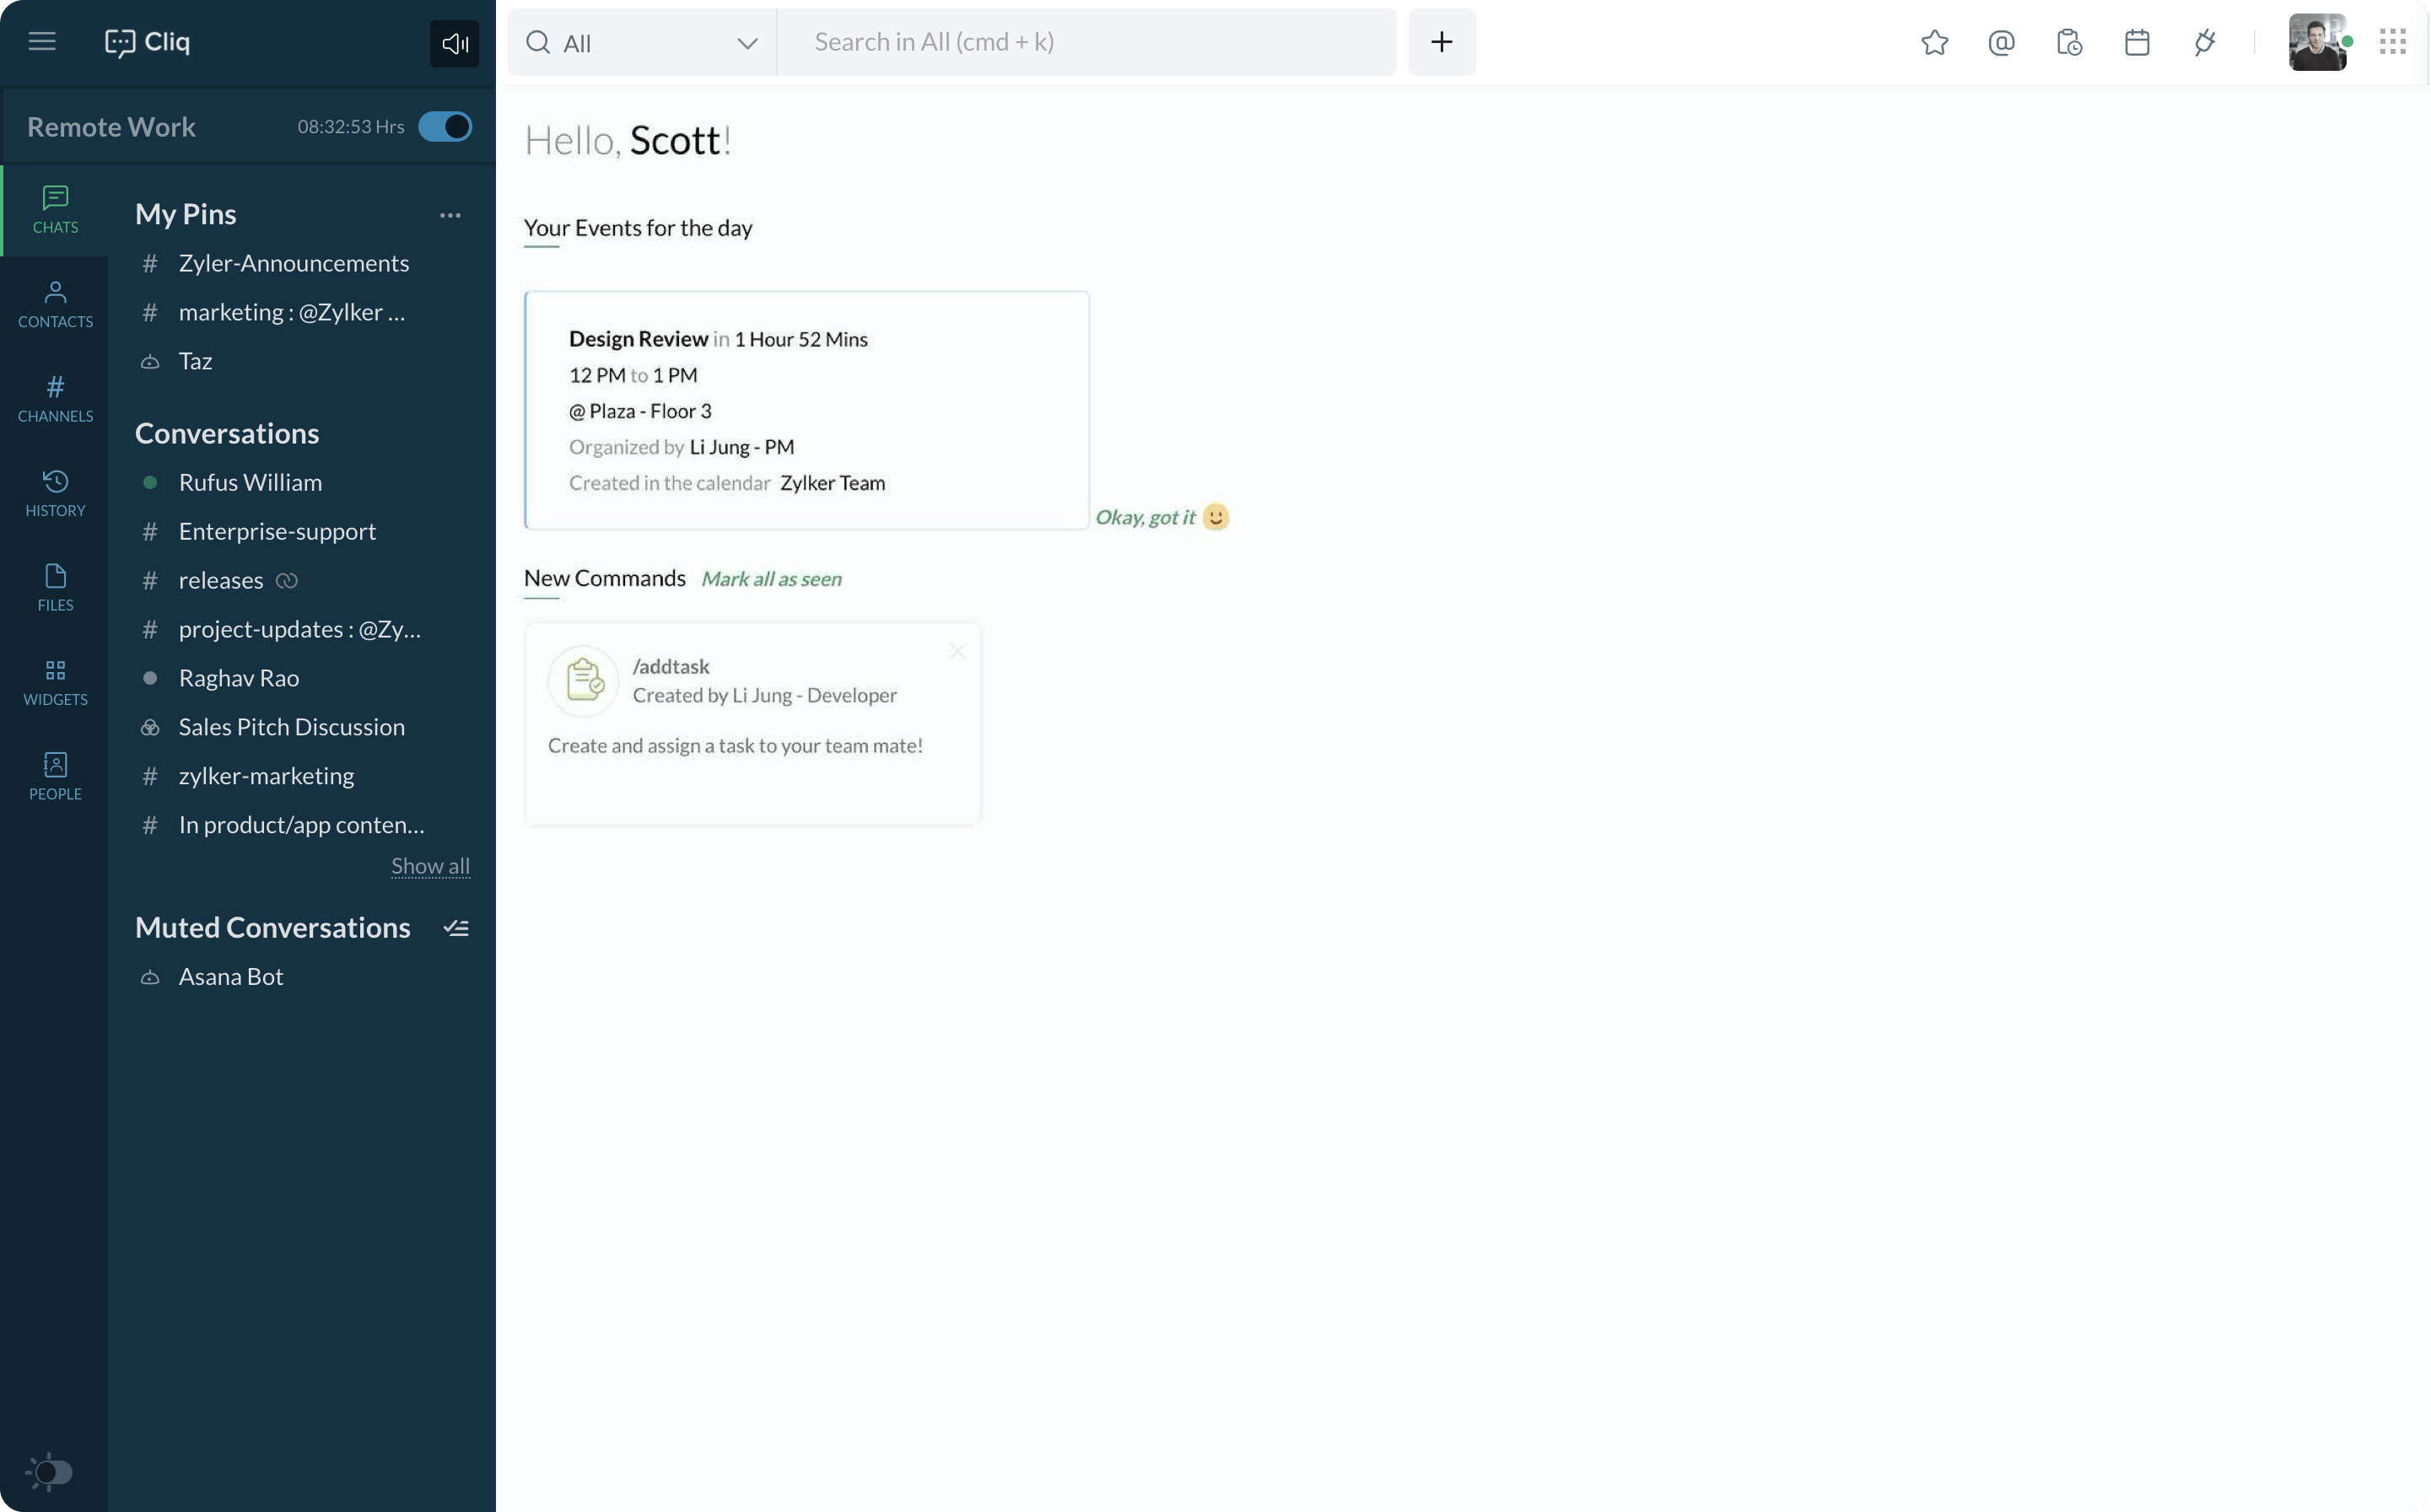This screenshot has width=2431, height=1512.
Task: Click the global search input field
Action: [1086, 42]
